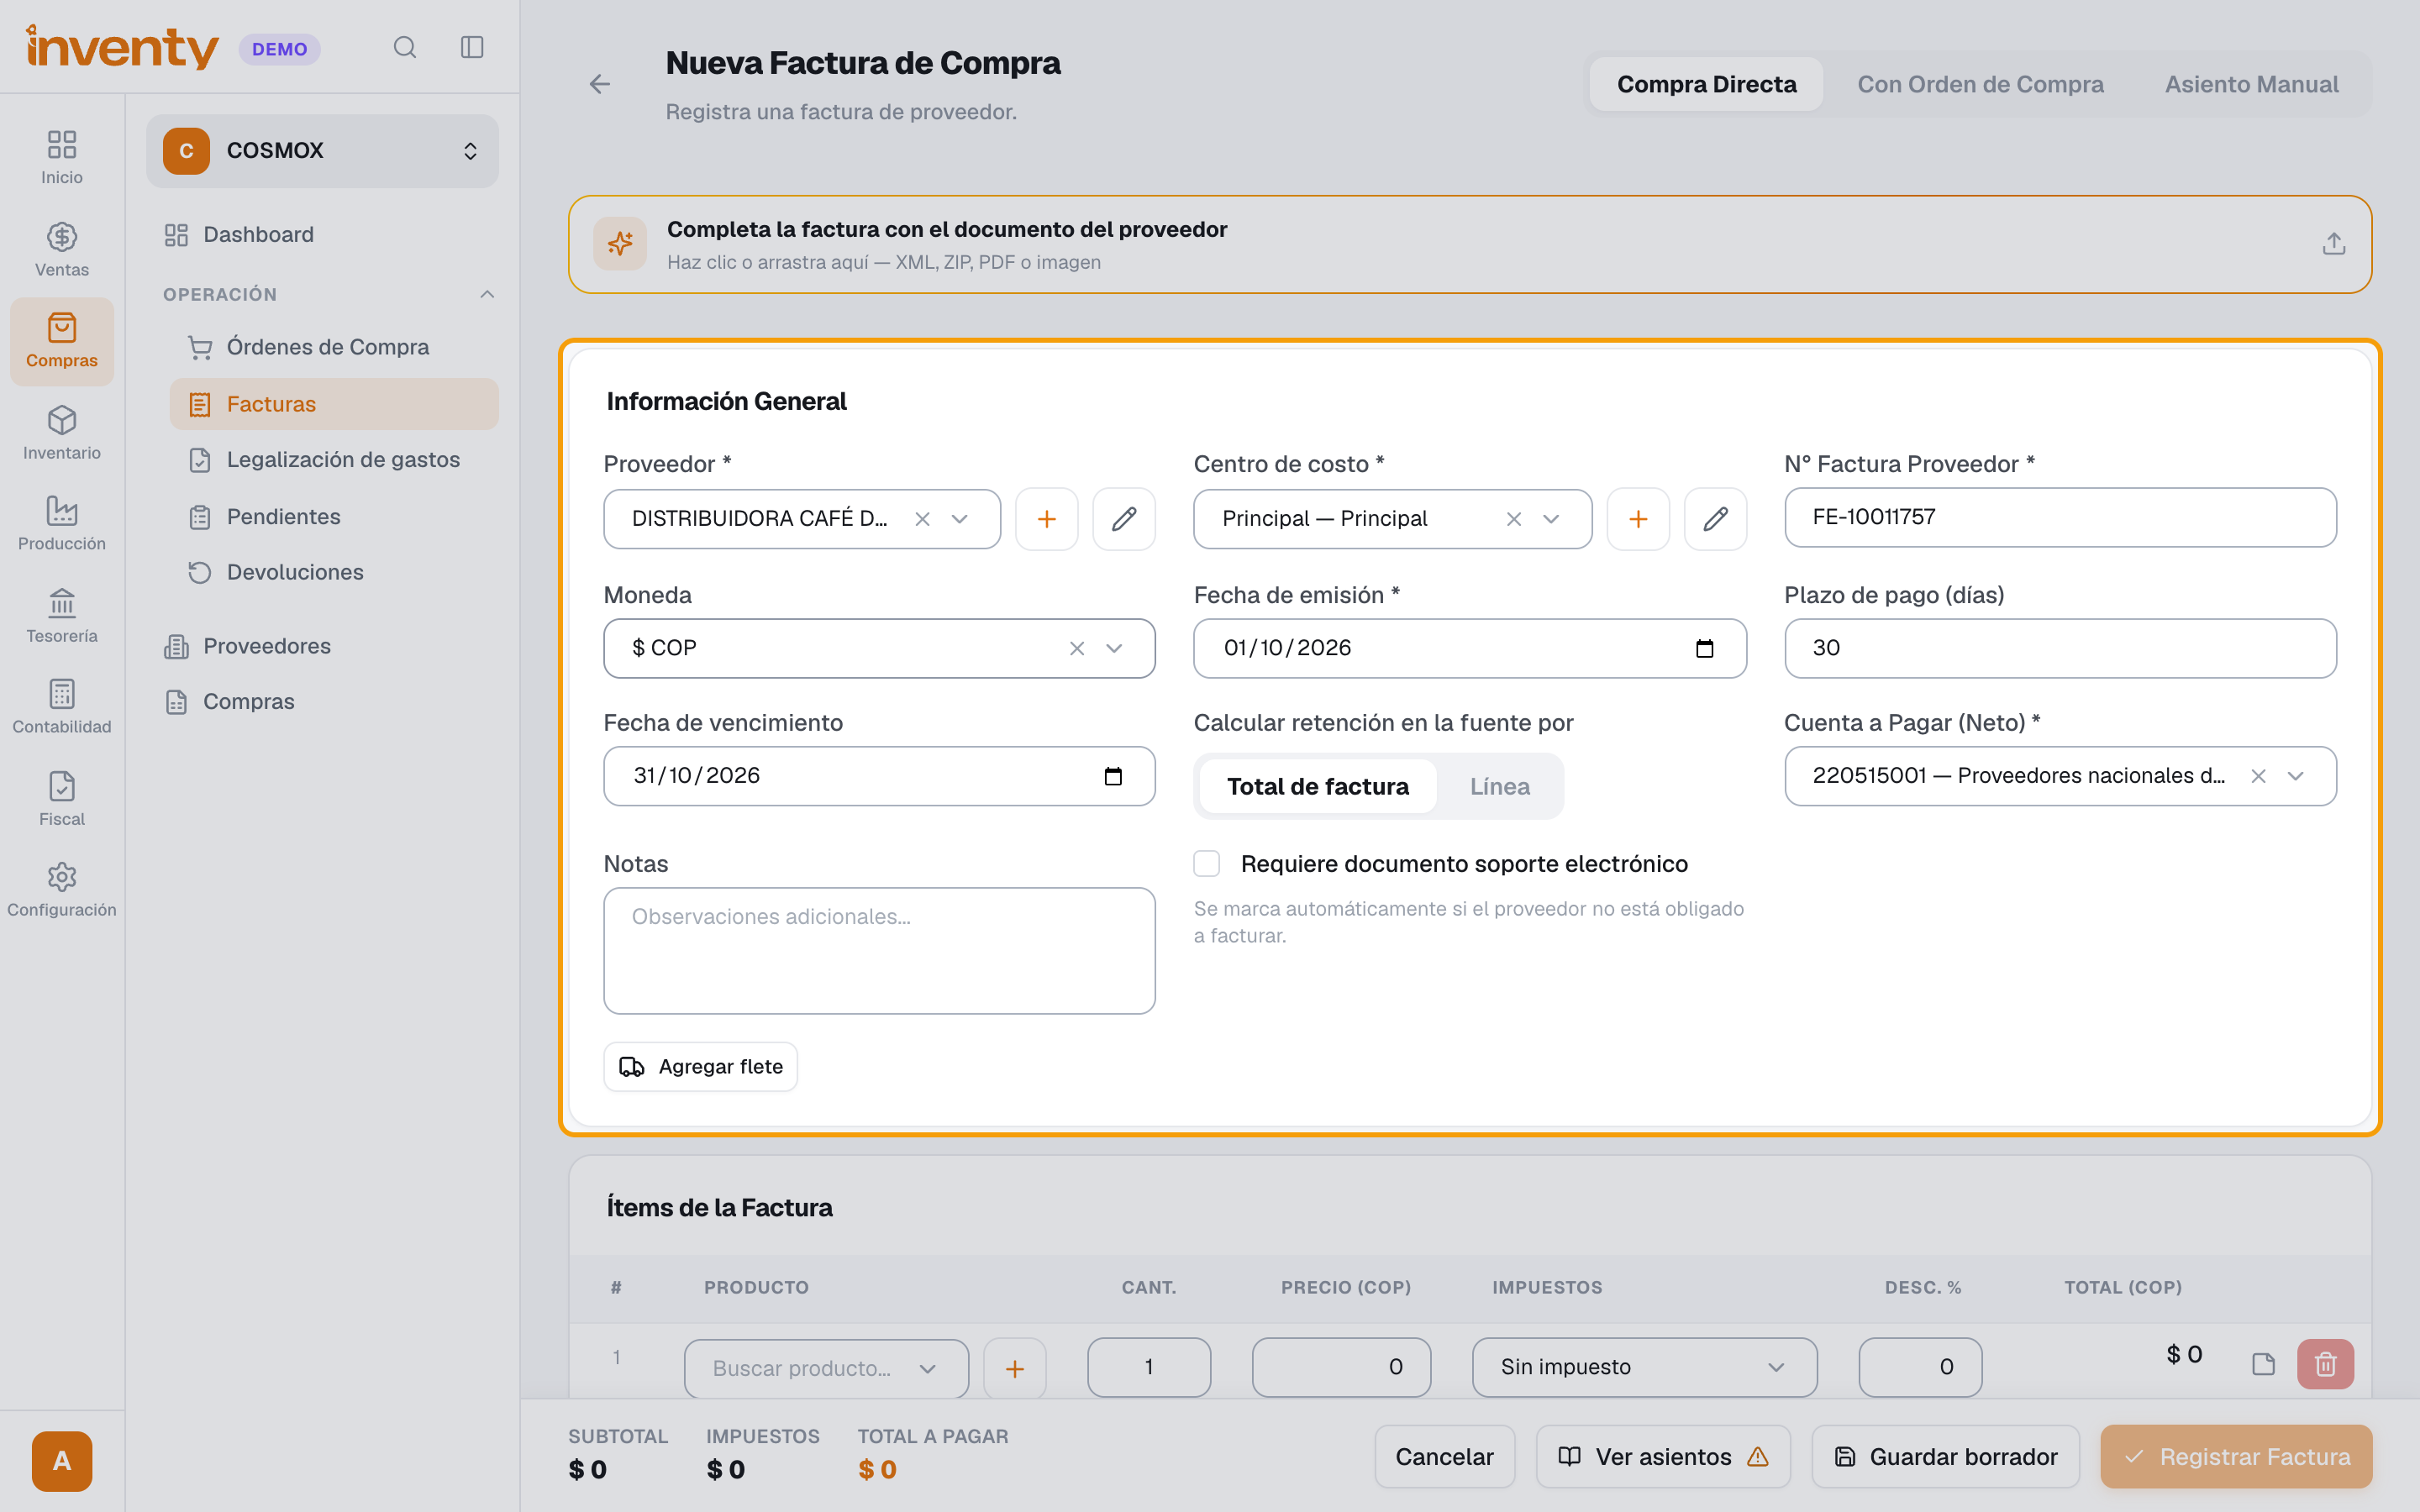Collapse the OPERACIÓN section
Viewport: 2420px width, 1512px height.
pos(487,294)
